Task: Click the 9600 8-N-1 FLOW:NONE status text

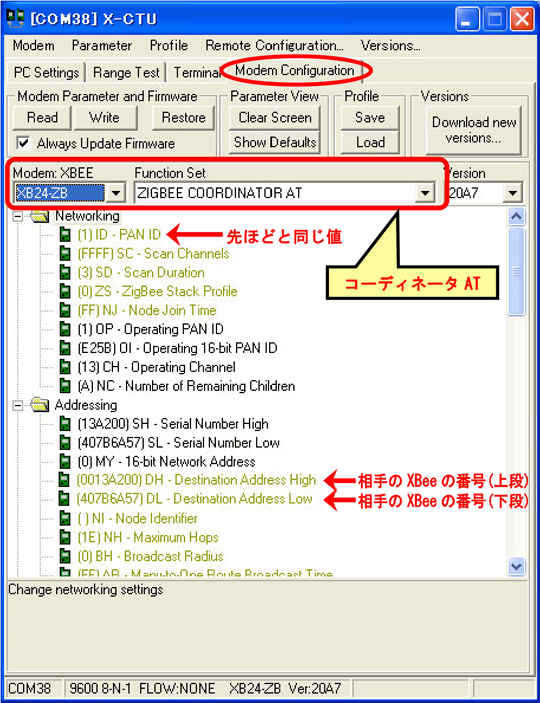Action: pyautogui.click(x=141, y=688)
